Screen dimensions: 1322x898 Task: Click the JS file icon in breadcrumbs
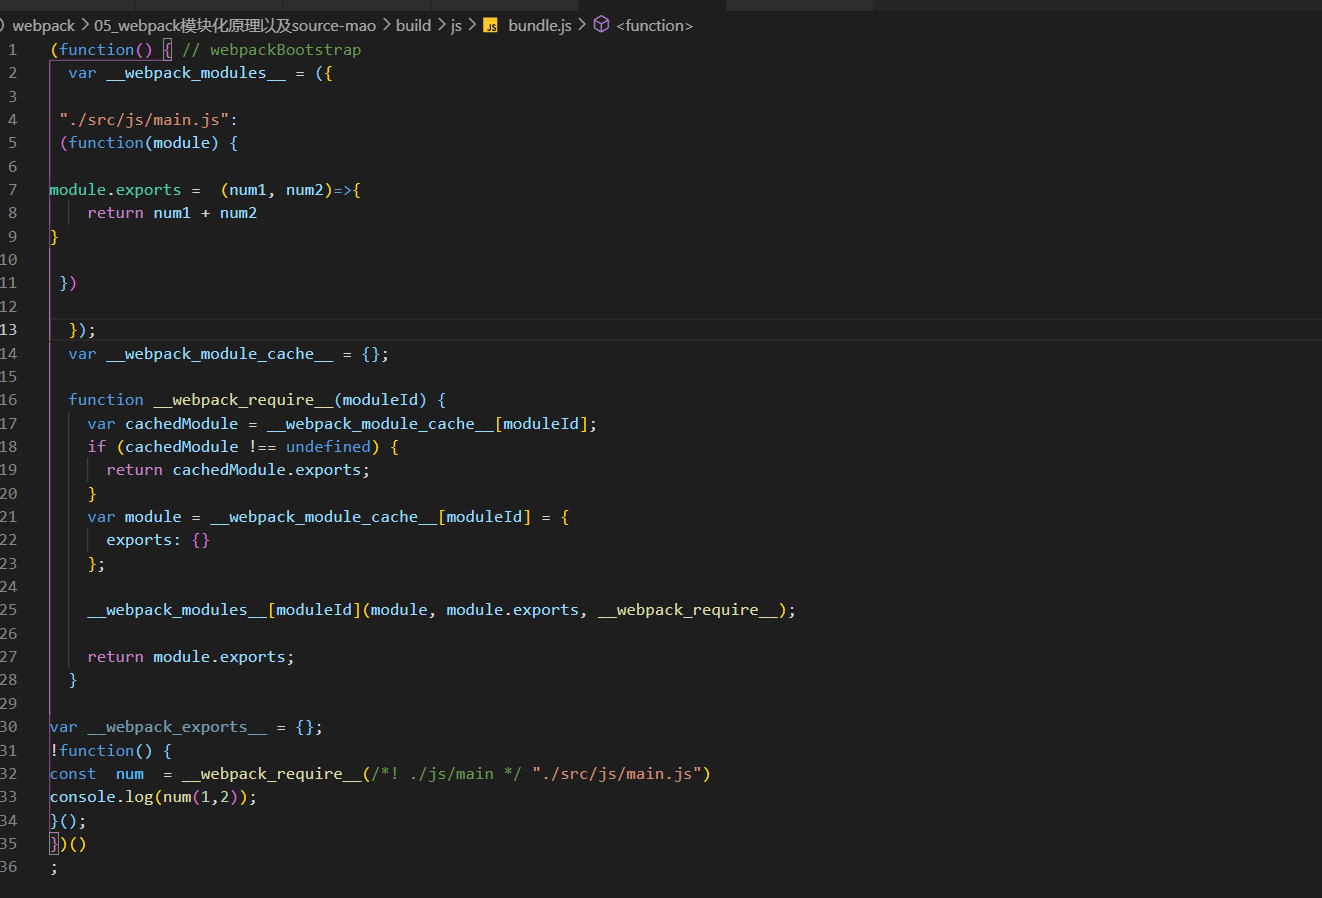(490, 26)
